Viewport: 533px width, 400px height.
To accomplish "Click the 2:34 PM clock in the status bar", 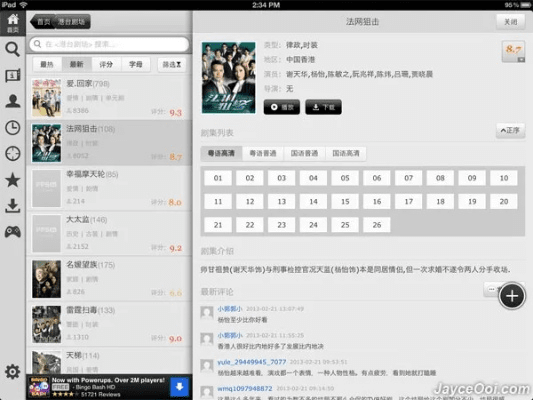I will 266,5.
